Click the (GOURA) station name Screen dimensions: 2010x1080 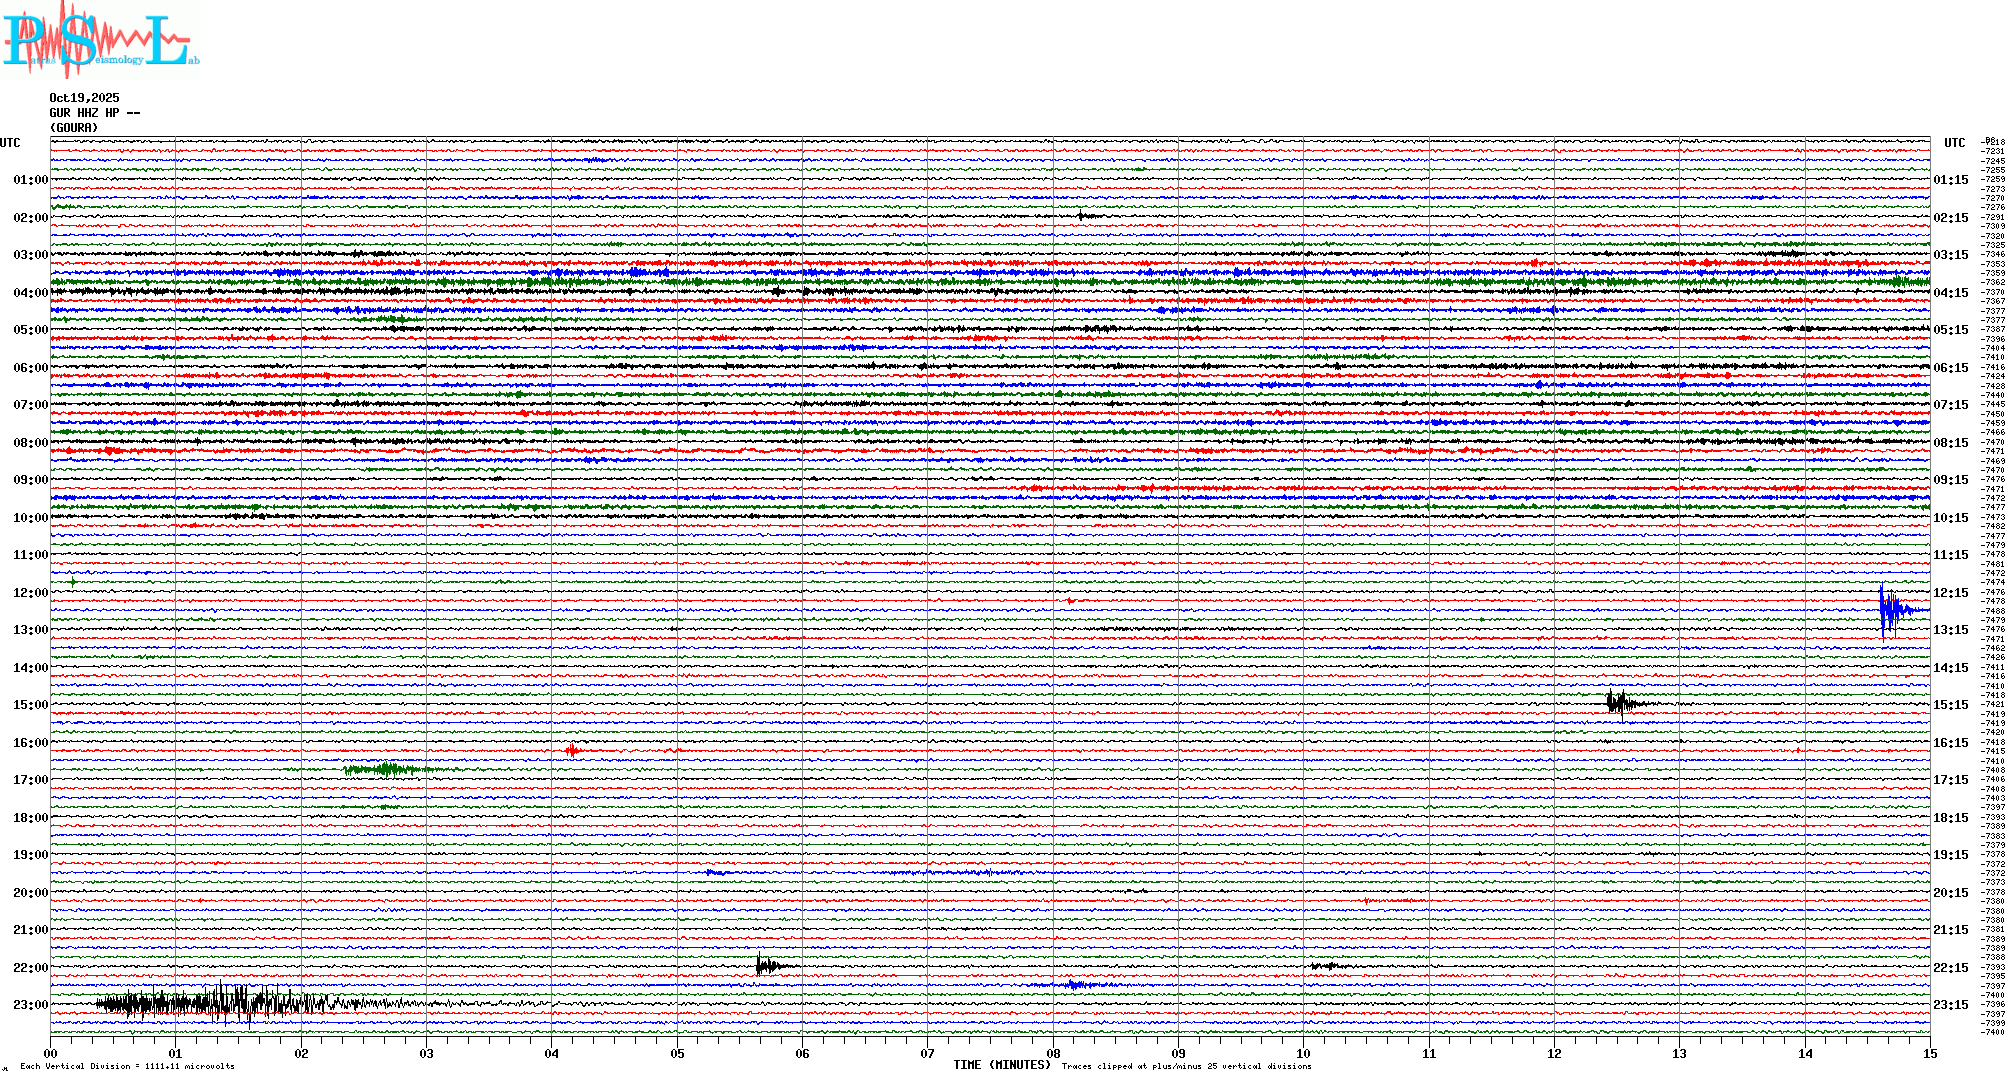point(74,128)
